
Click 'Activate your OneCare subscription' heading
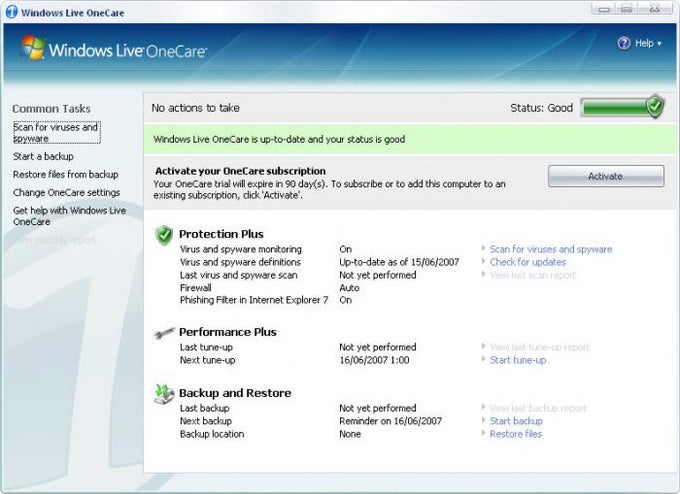coord(240,171)
